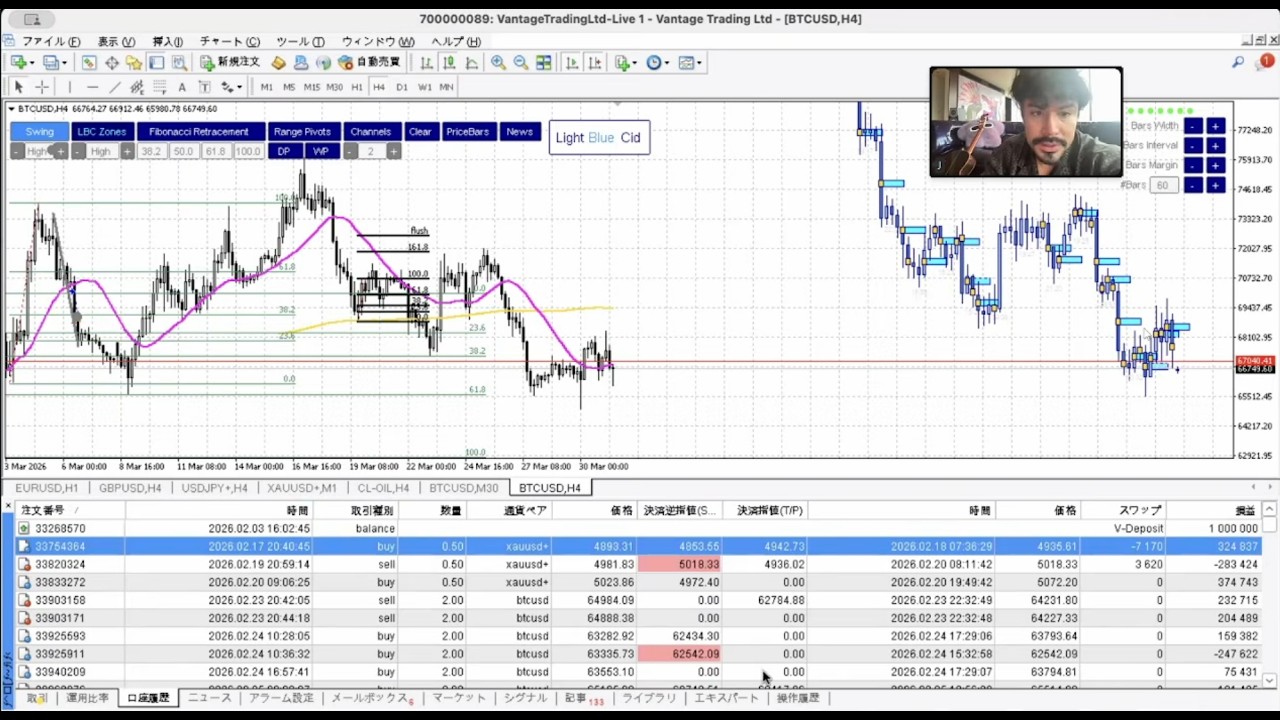Click the history table vertical scrollbar
This screenshot has height=720, width=1280.
tap(1270, 595)
